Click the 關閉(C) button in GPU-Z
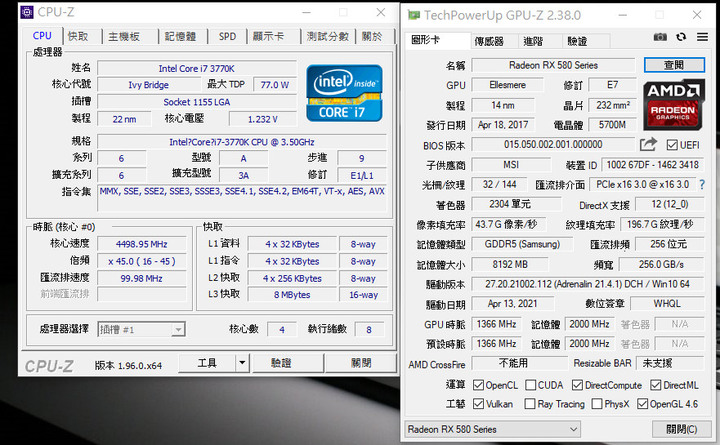720x445 pixels. (682, 429)
